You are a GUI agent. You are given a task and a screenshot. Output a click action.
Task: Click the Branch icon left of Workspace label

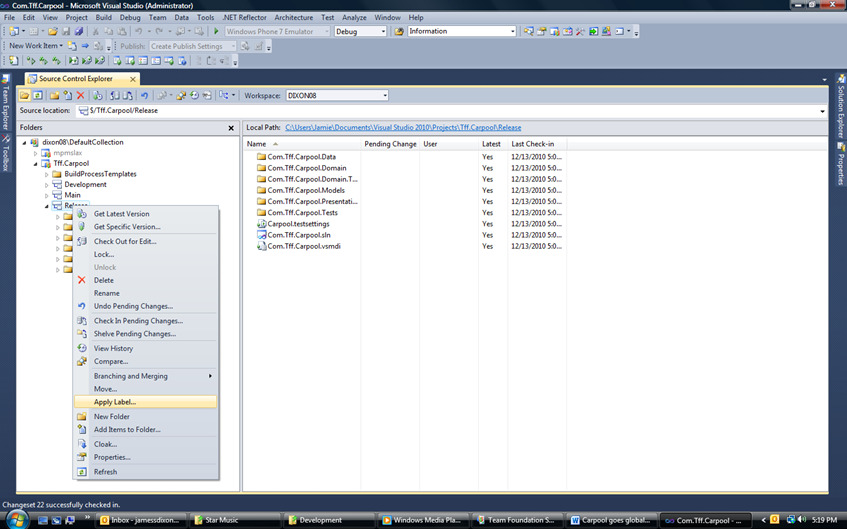[224, 96]
